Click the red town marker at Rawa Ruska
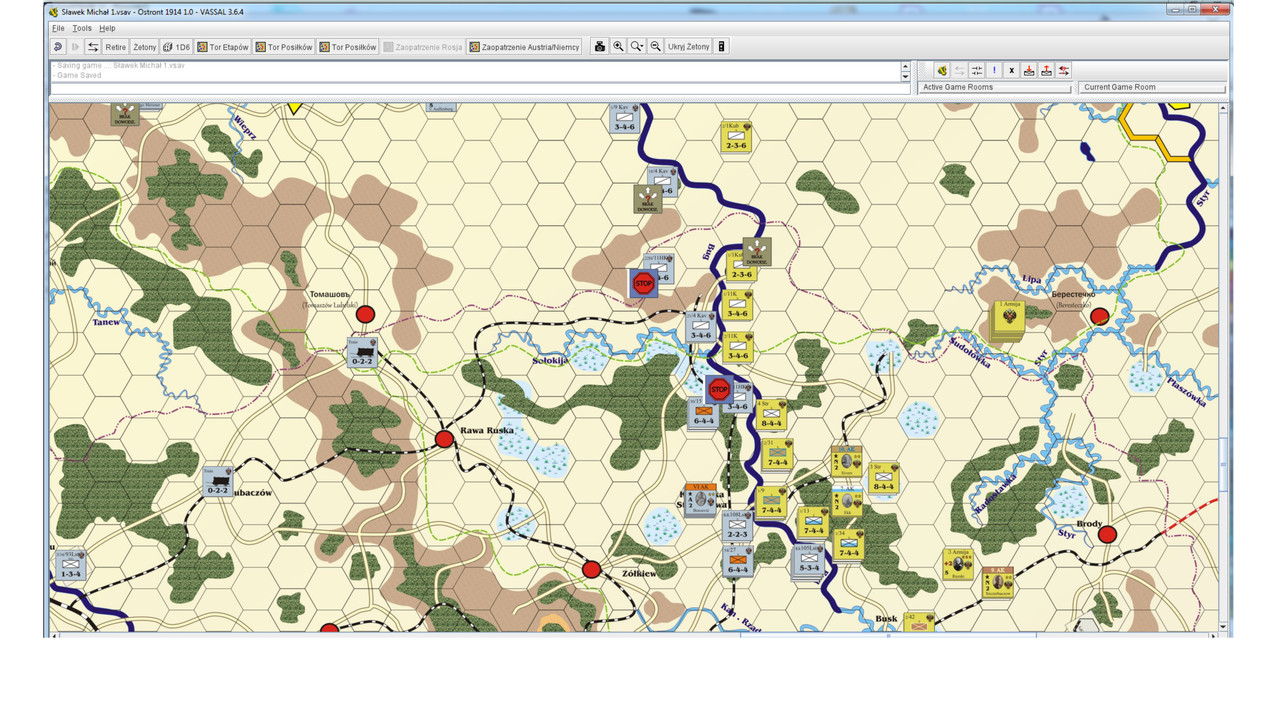 pyautogui.click(x=444, y=439)
